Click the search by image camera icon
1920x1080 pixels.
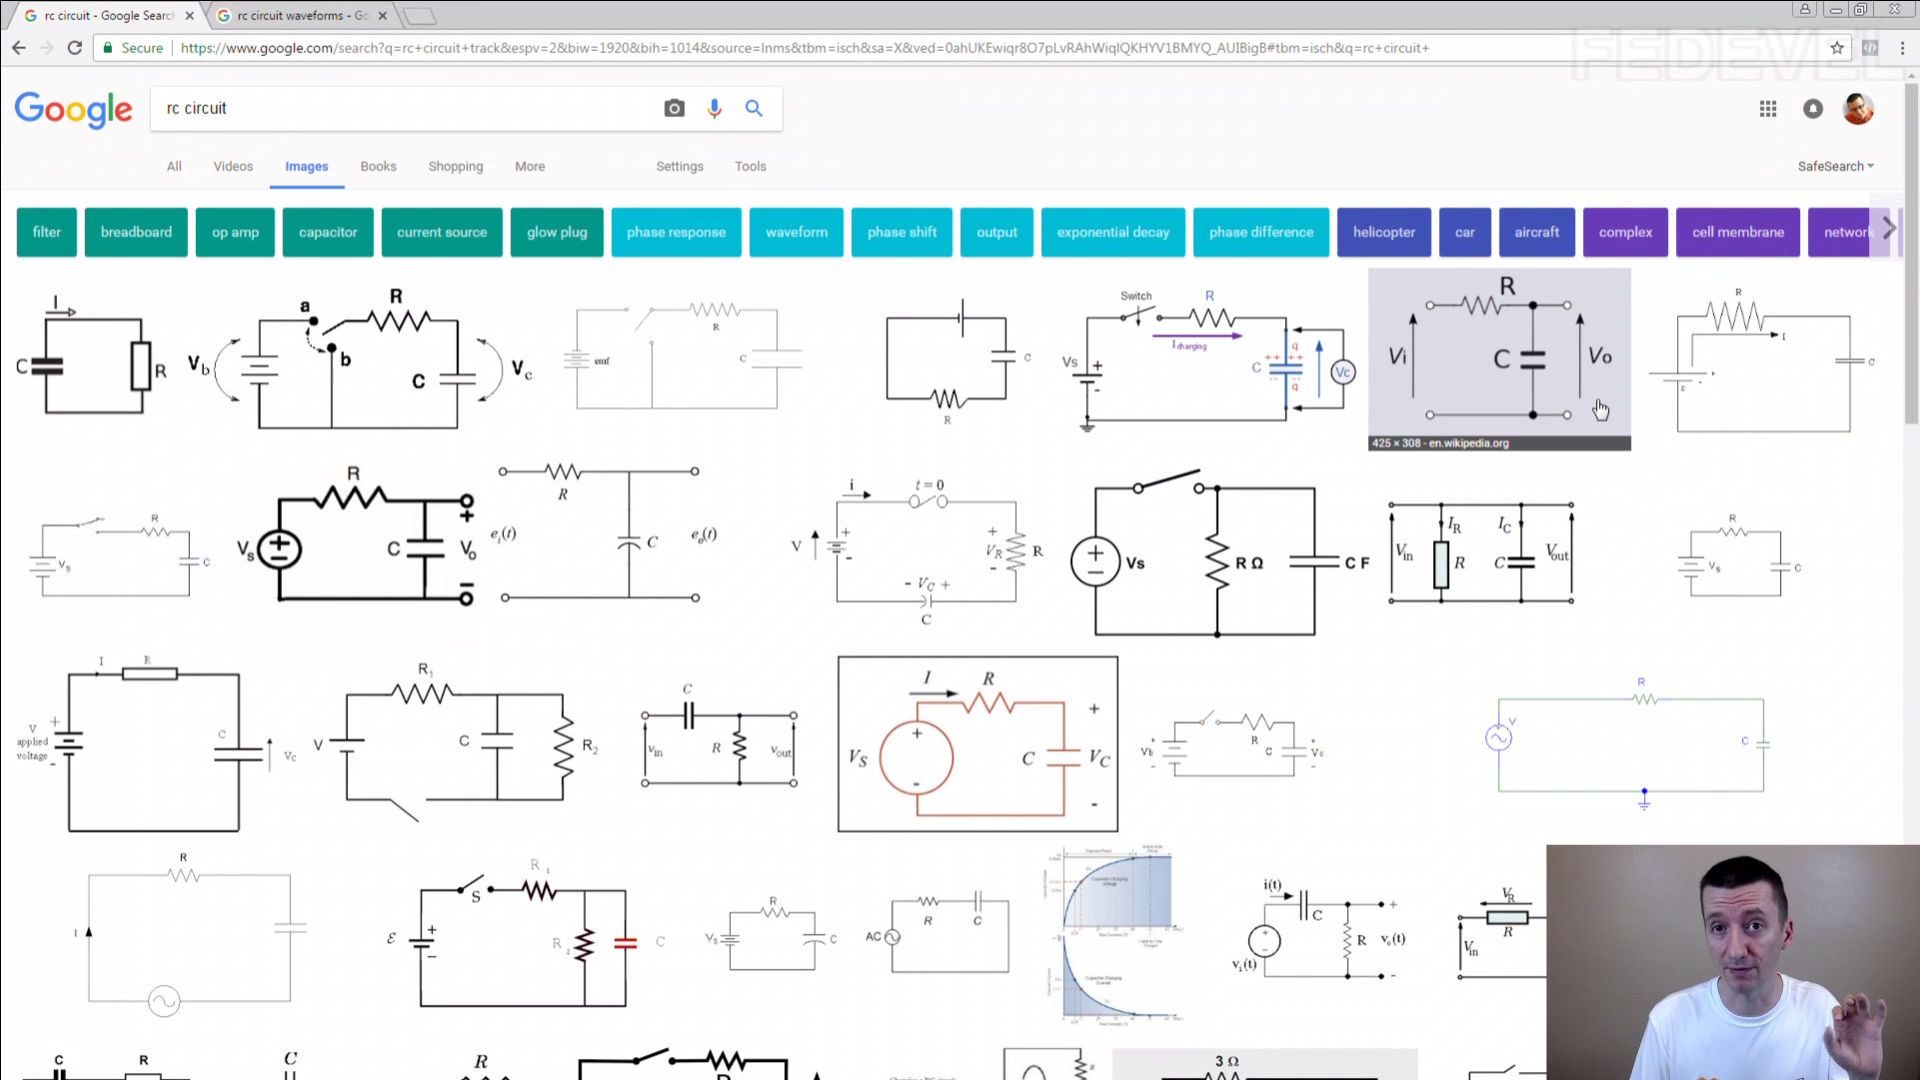[674, 108]
